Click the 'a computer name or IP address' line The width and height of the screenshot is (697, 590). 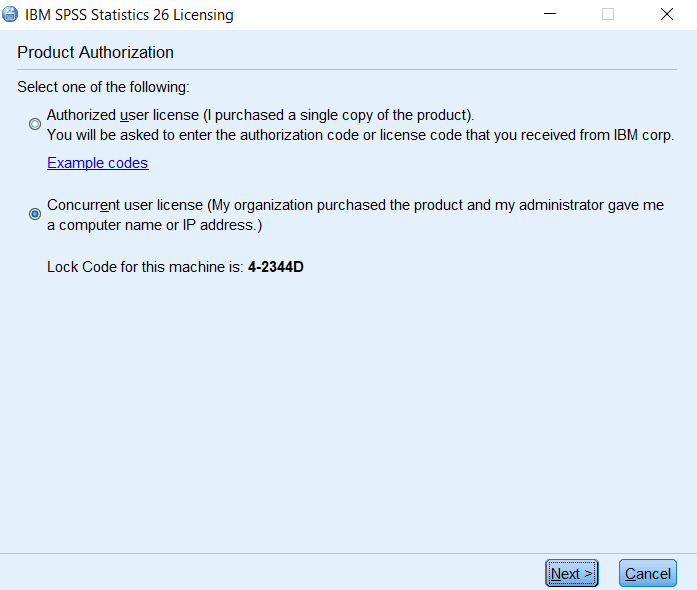[x=155, y=225]
